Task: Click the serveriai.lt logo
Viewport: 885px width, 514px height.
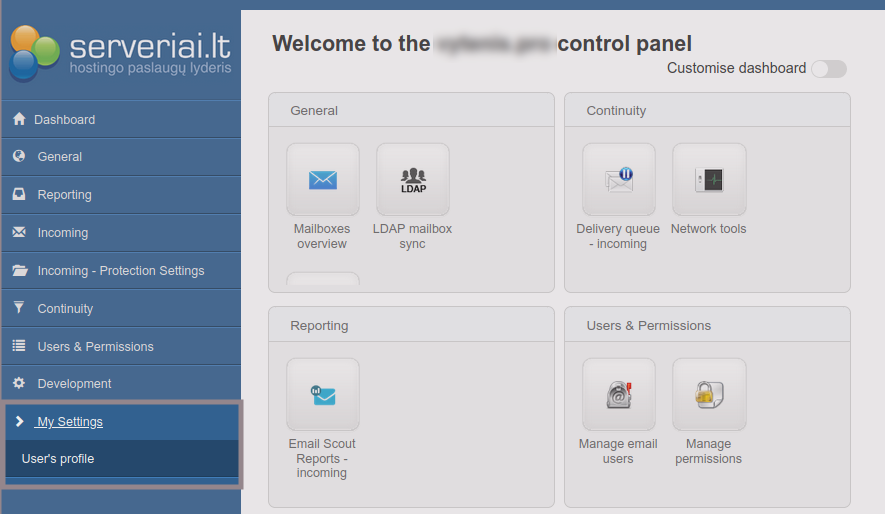Action: point(120,52)
